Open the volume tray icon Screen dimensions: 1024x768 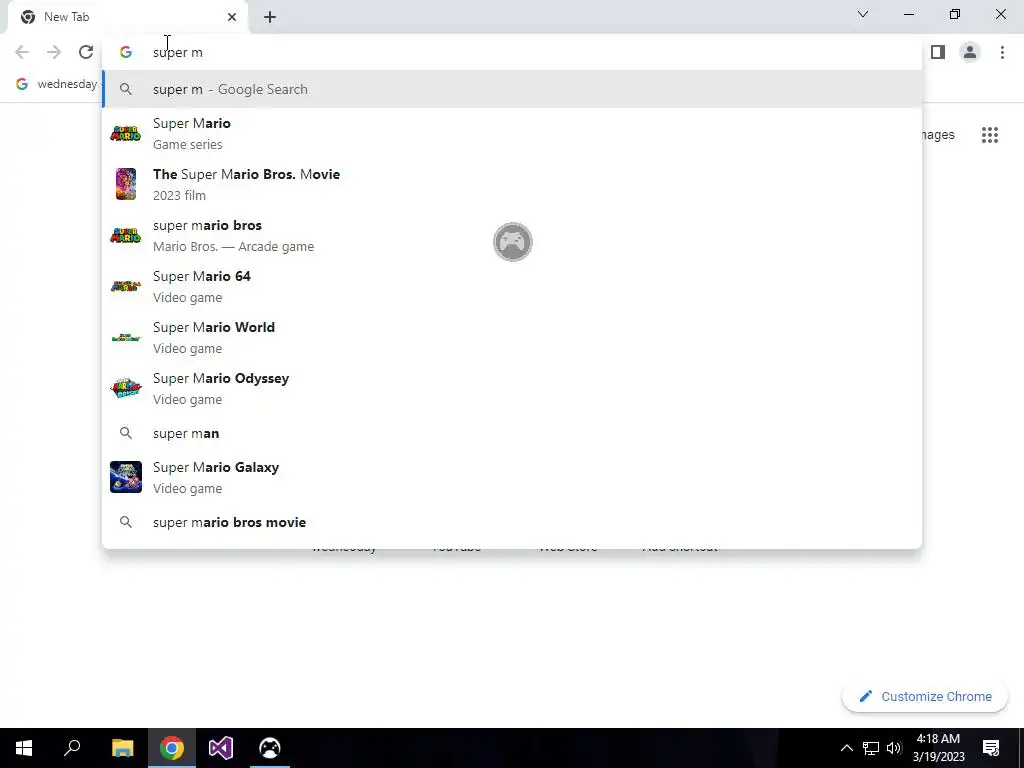point(894,748)
